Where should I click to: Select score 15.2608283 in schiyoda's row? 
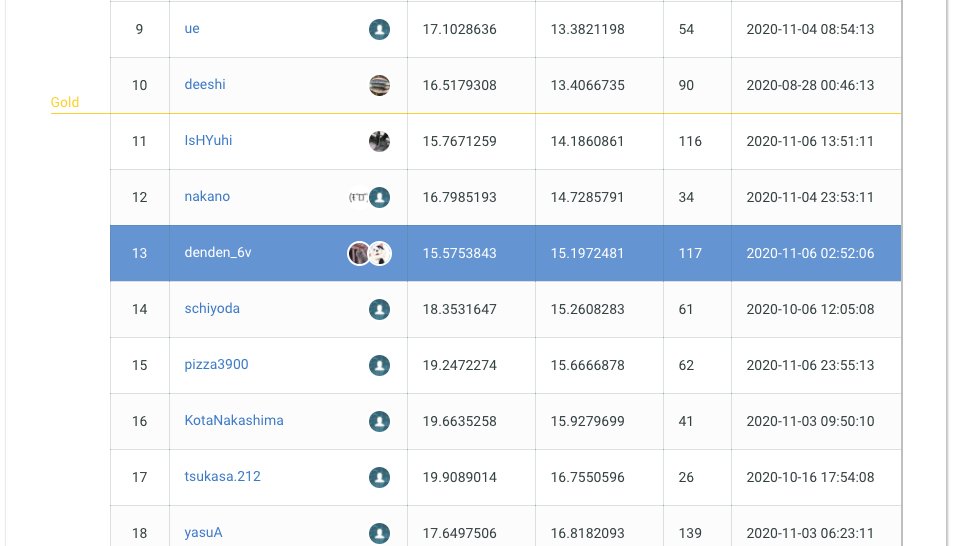tap(588, 309)
